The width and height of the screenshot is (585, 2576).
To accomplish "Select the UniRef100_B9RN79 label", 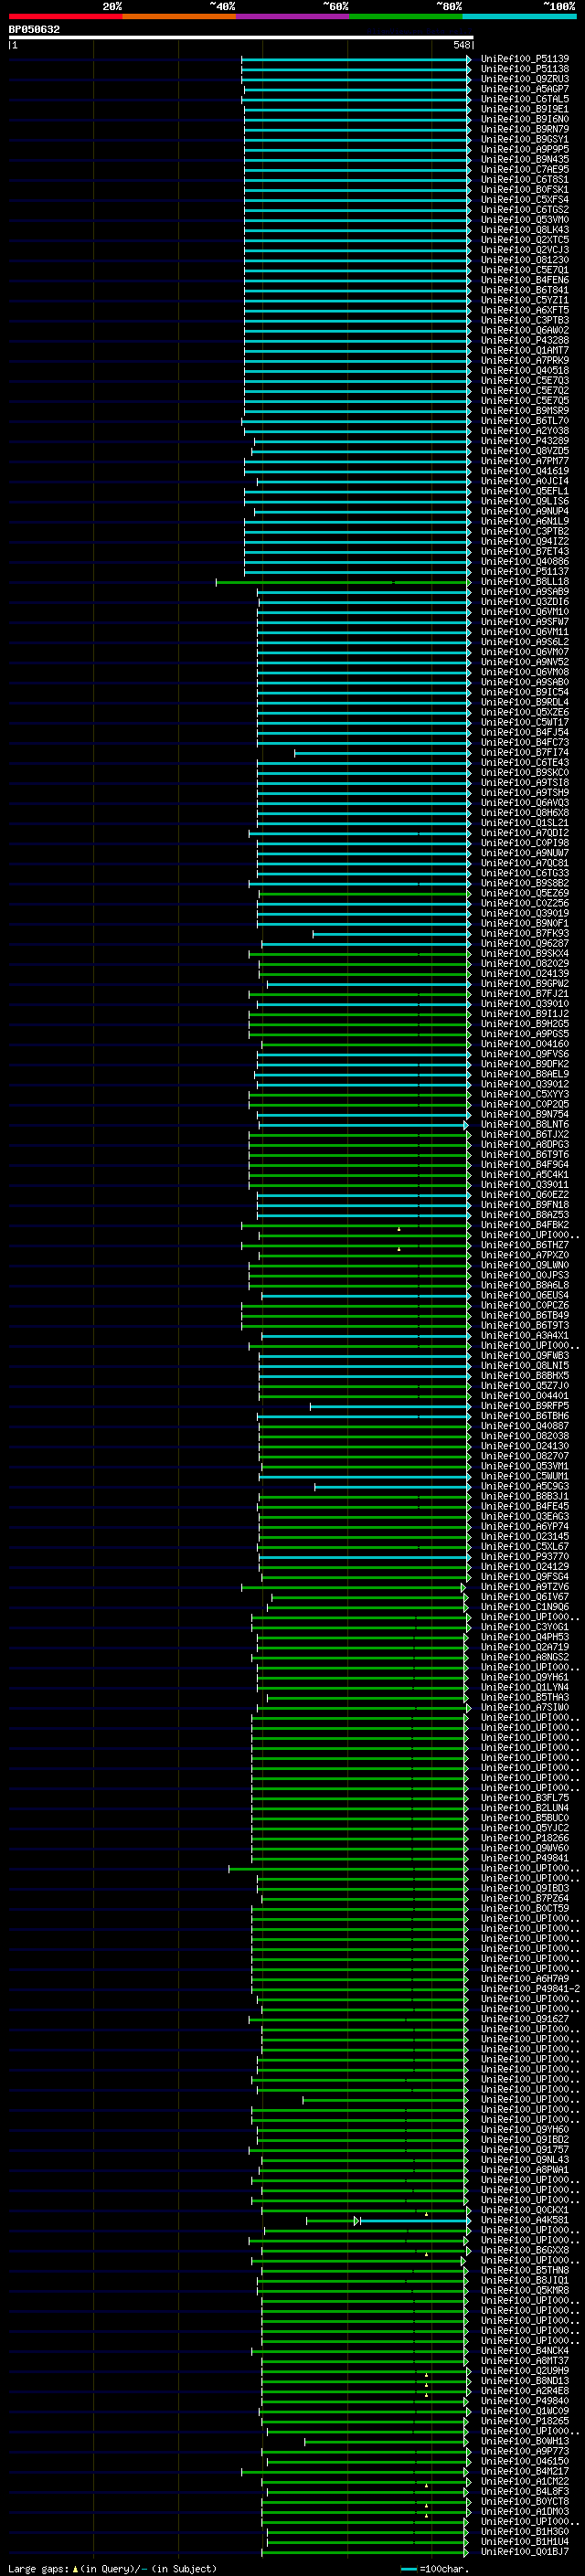I will (524, 129).
